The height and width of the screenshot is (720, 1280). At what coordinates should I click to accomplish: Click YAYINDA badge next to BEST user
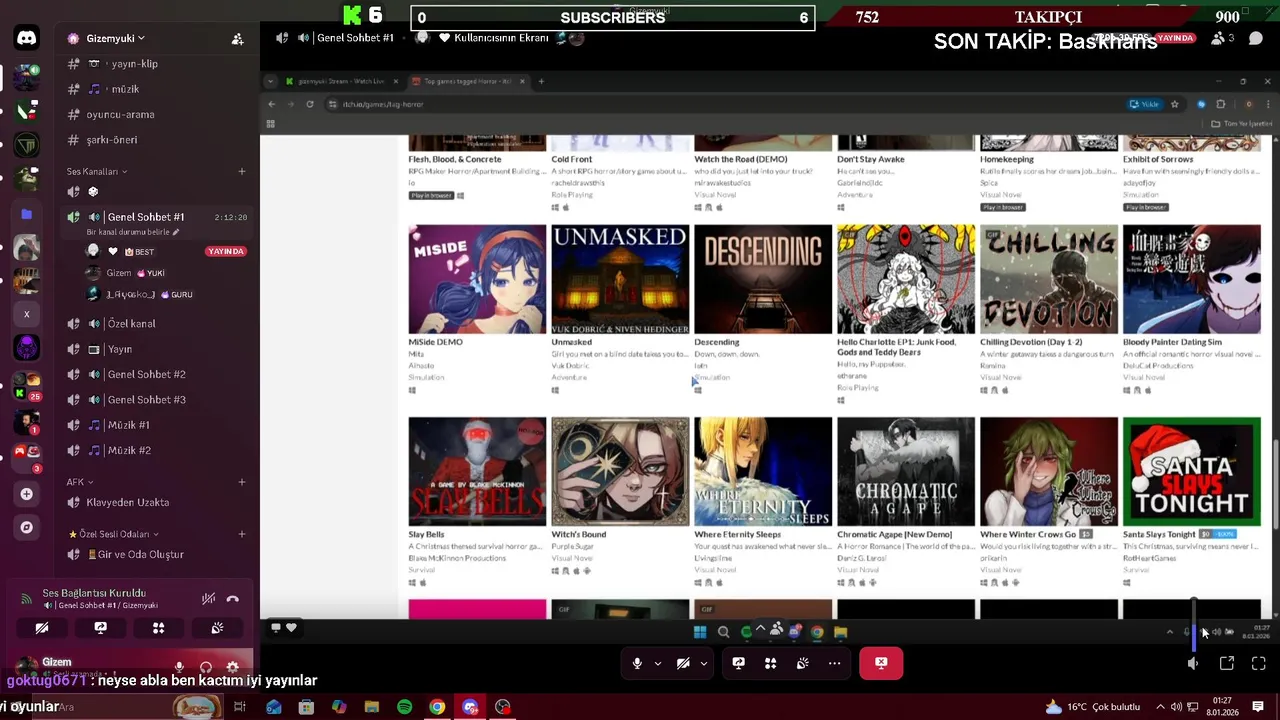click(226, 251)
